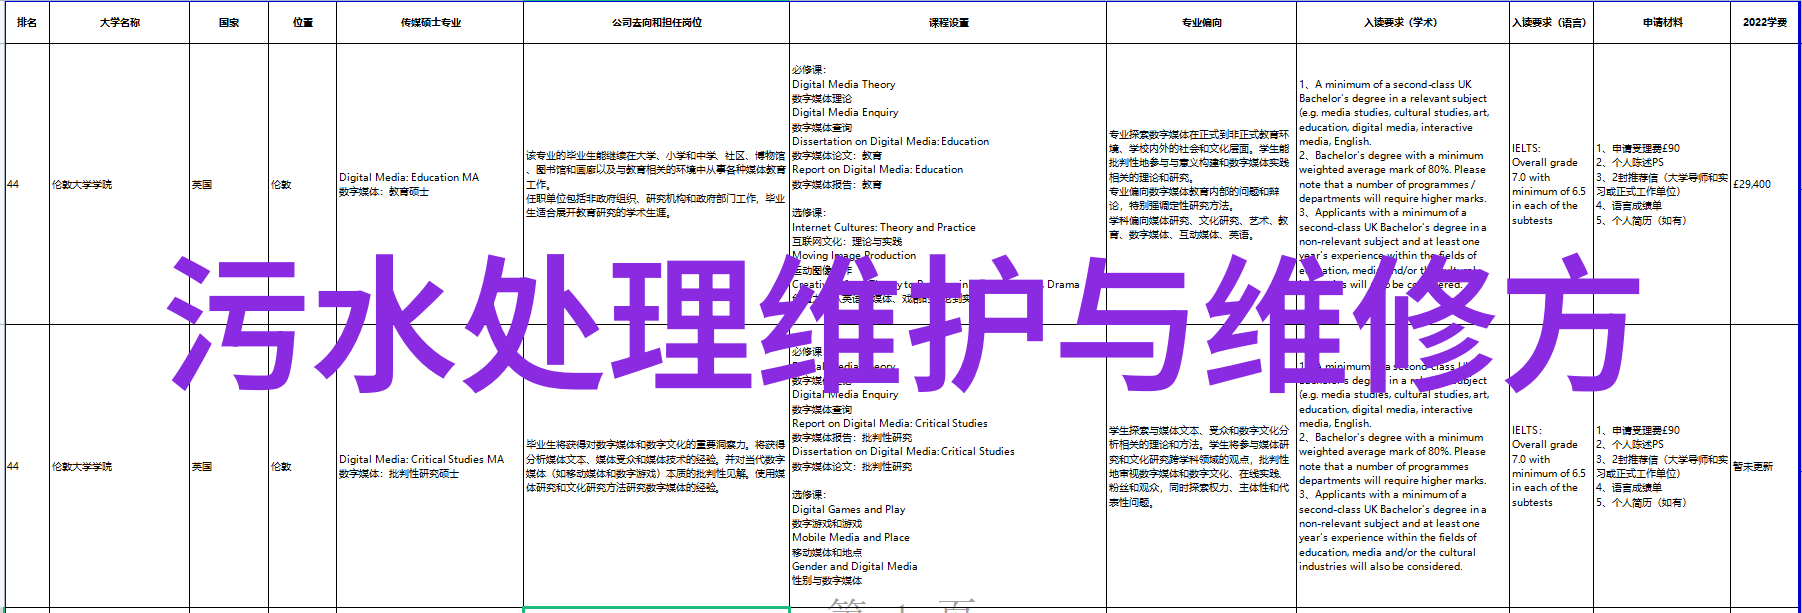The image size is (1802, 613).
Task: Select the IELTS cell in Education MA row
Action: tap(1551, 184)
